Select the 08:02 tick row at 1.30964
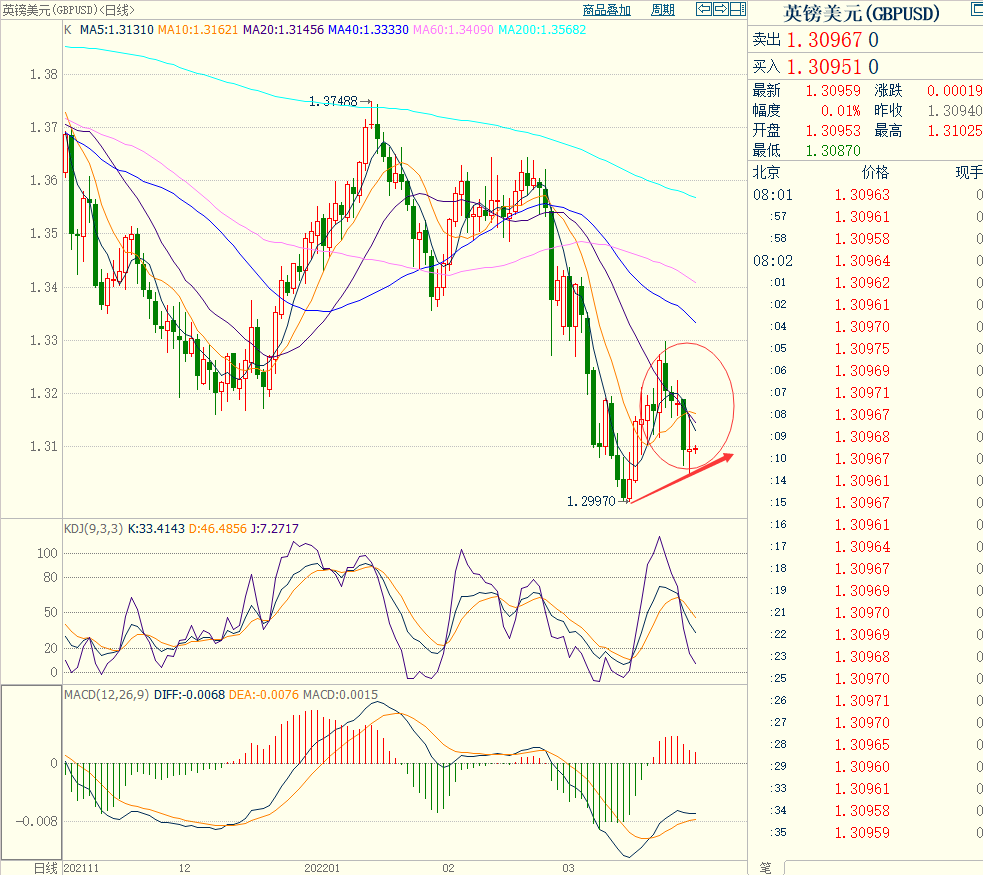The height and width of the screenshot is (875, 983). point(865,261)
